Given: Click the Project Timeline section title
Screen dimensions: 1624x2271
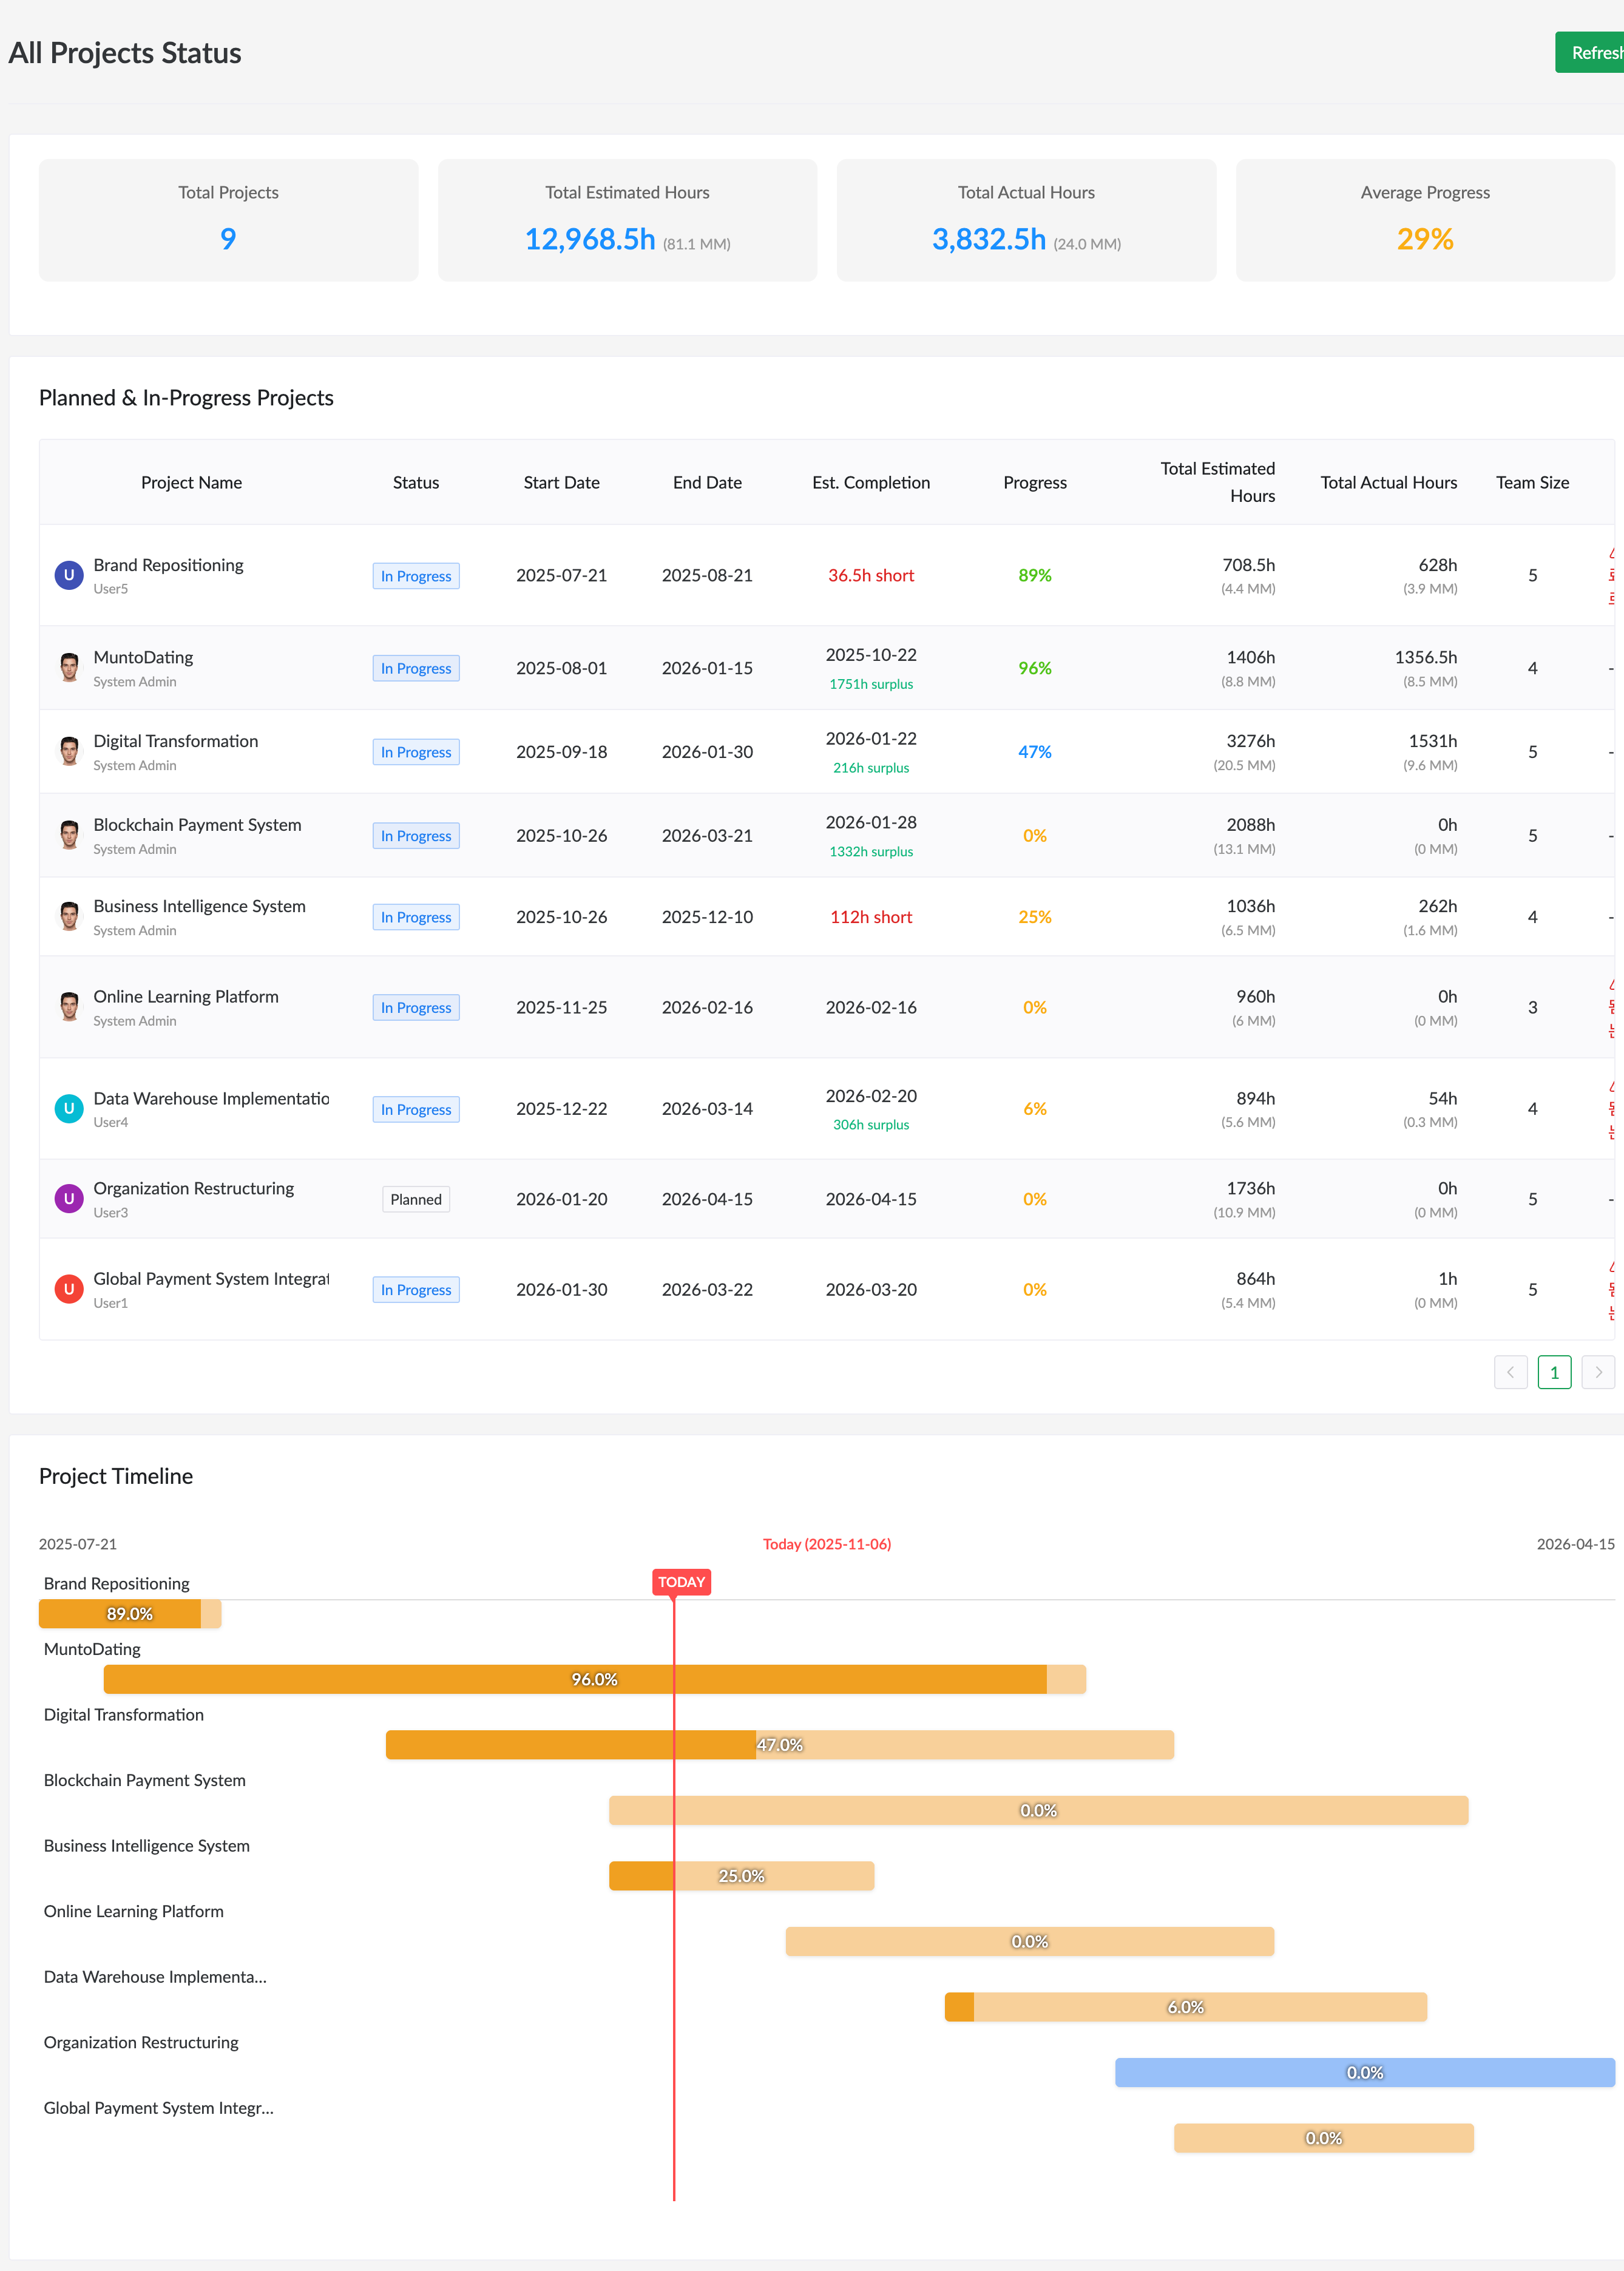Looking at the screenshot, I should [x=116, y=1476].
